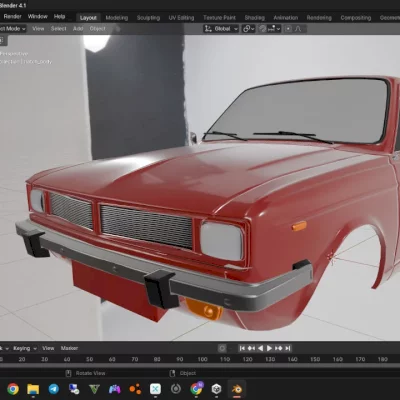
Task: Set the timeline to frame 100
Action: pos(202,359)
